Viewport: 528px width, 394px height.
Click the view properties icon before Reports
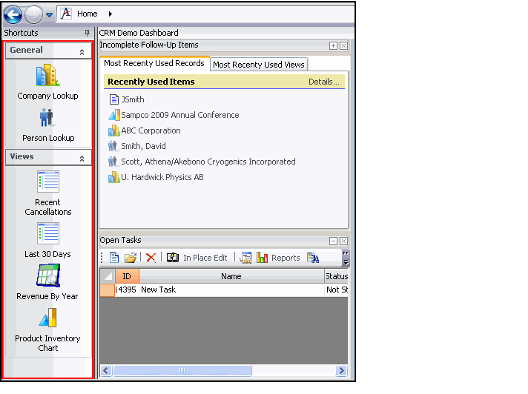click(x=246, y=258)
